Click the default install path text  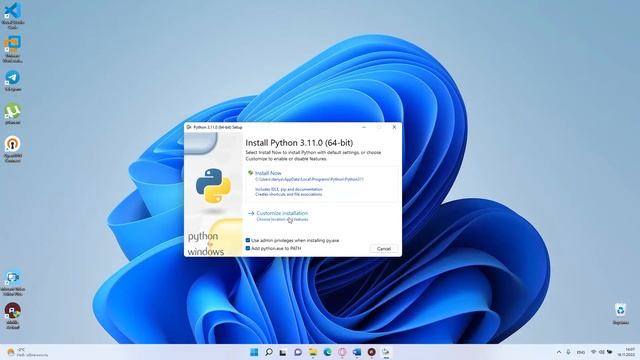click(x=309, y=179)
